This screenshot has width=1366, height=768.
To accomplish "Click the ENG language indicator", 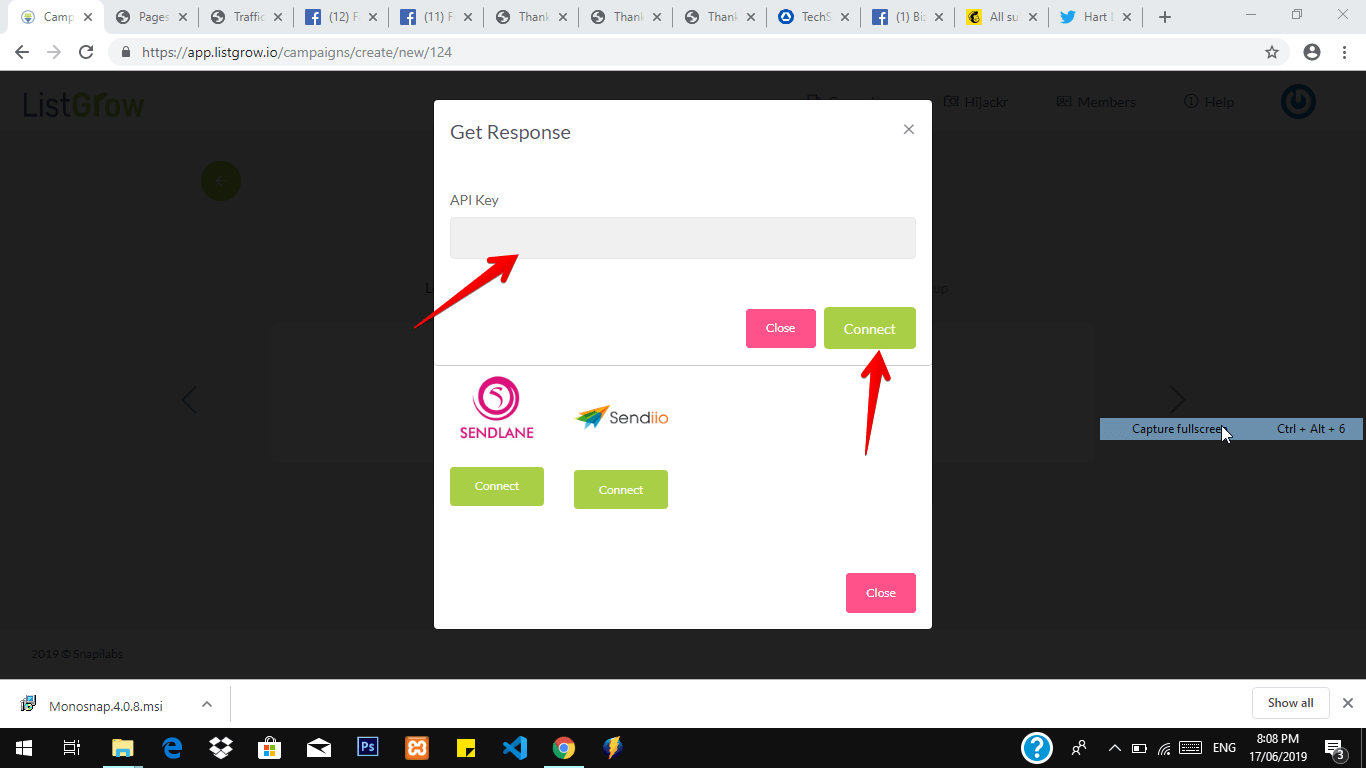I will click(x=1224, y=748).
